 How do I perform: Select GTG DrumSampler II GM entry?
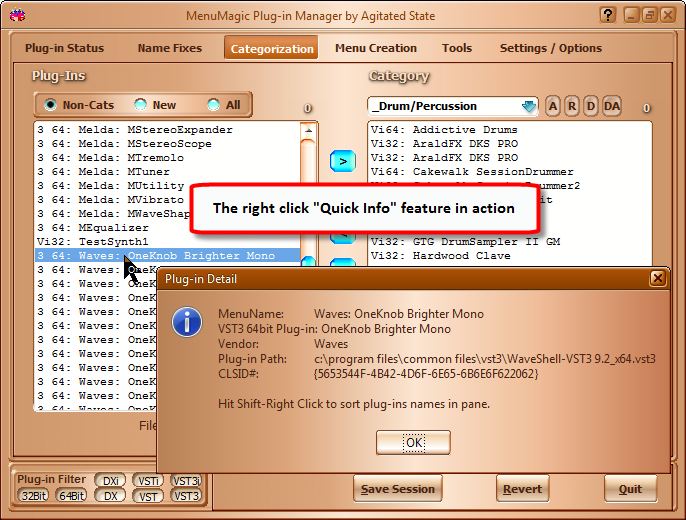click(509, 242)
